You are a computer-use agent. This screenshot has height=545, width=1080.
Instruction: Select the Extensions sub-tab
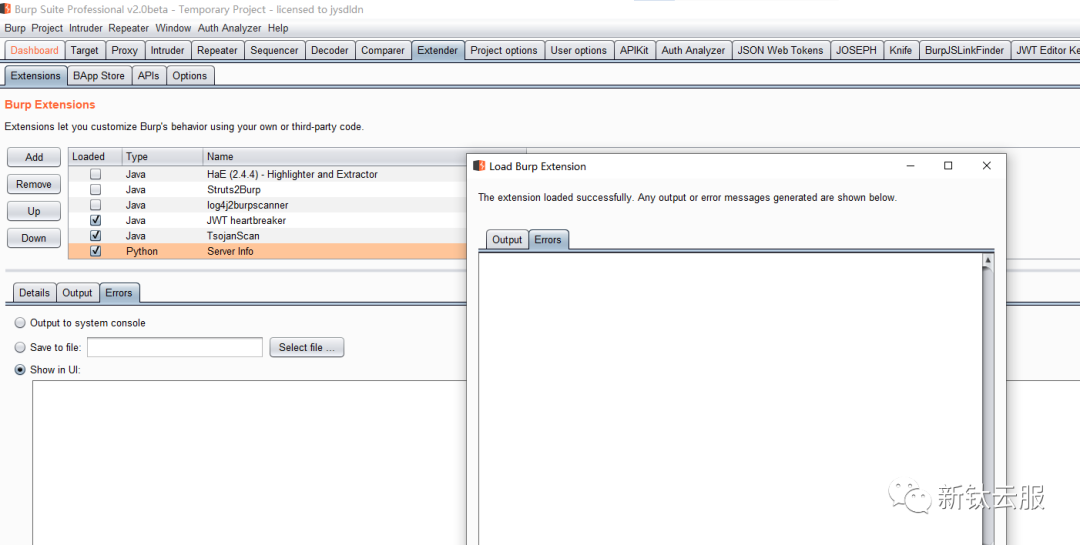pyautogui.click(x=35, y=76)
